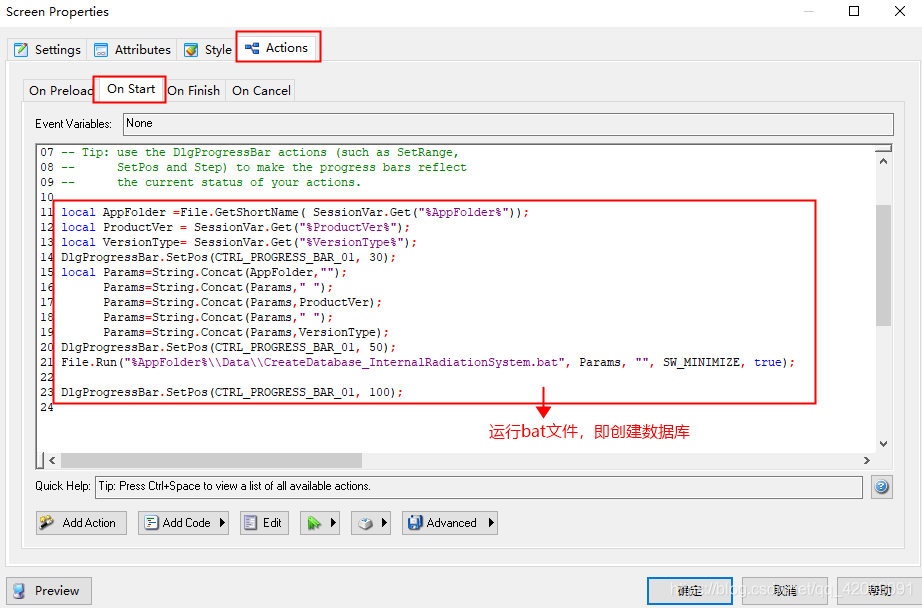The height and width of the screenshot is (608, 922).
Task: Click the Edit button
Action: tap(264, 523)
